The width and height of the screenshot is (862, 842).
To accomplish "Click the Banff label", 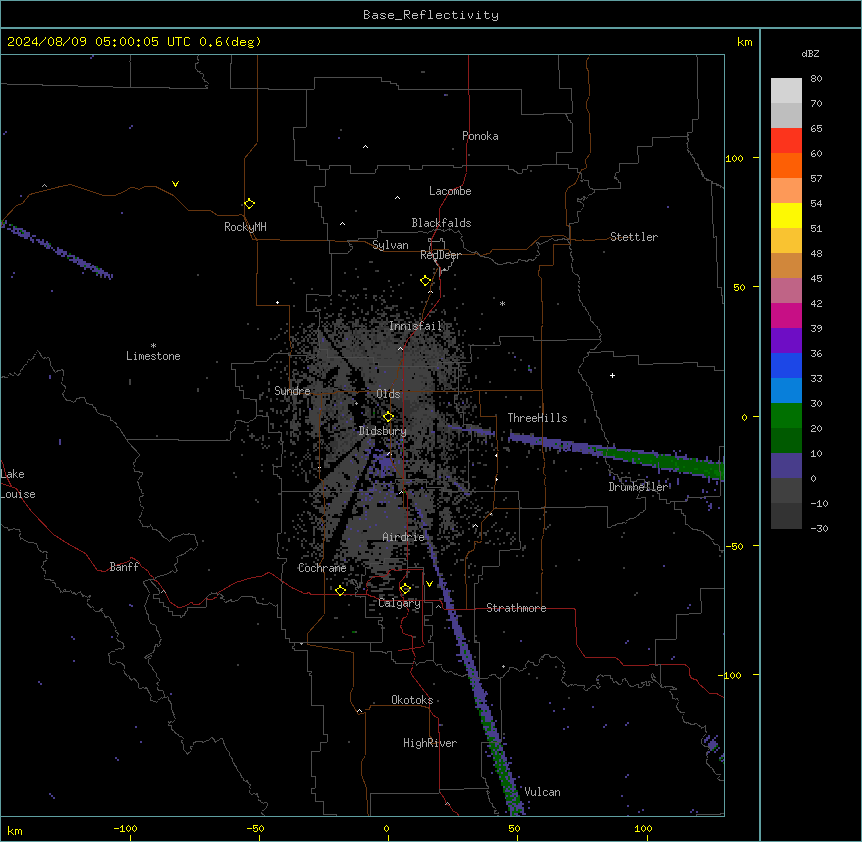I will point(124,567).
